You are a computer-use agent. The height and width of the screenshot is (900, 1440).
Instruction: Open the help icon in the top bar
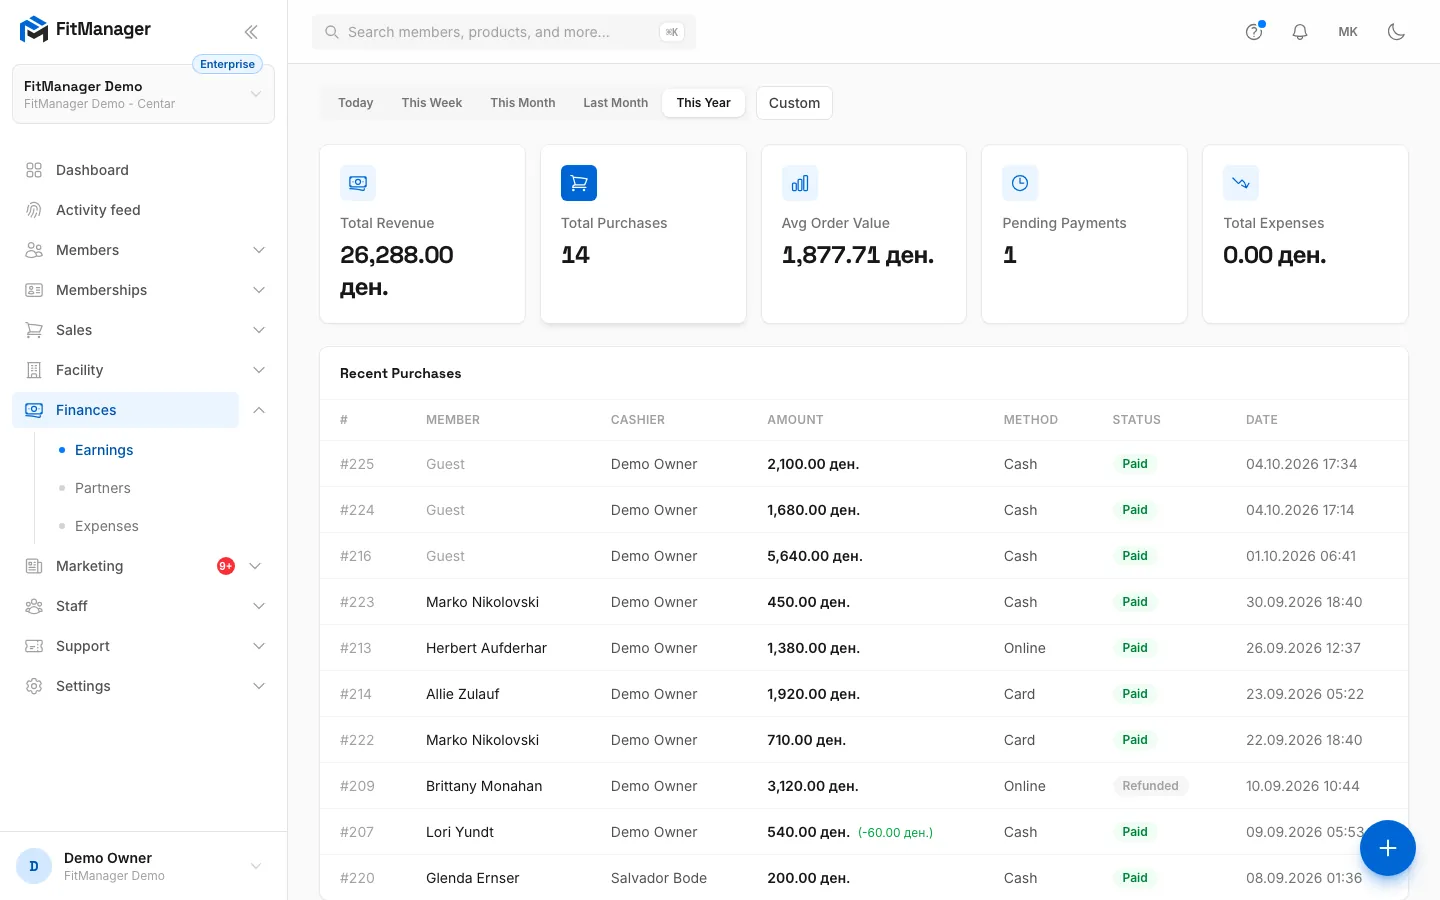click(1254, 32)
